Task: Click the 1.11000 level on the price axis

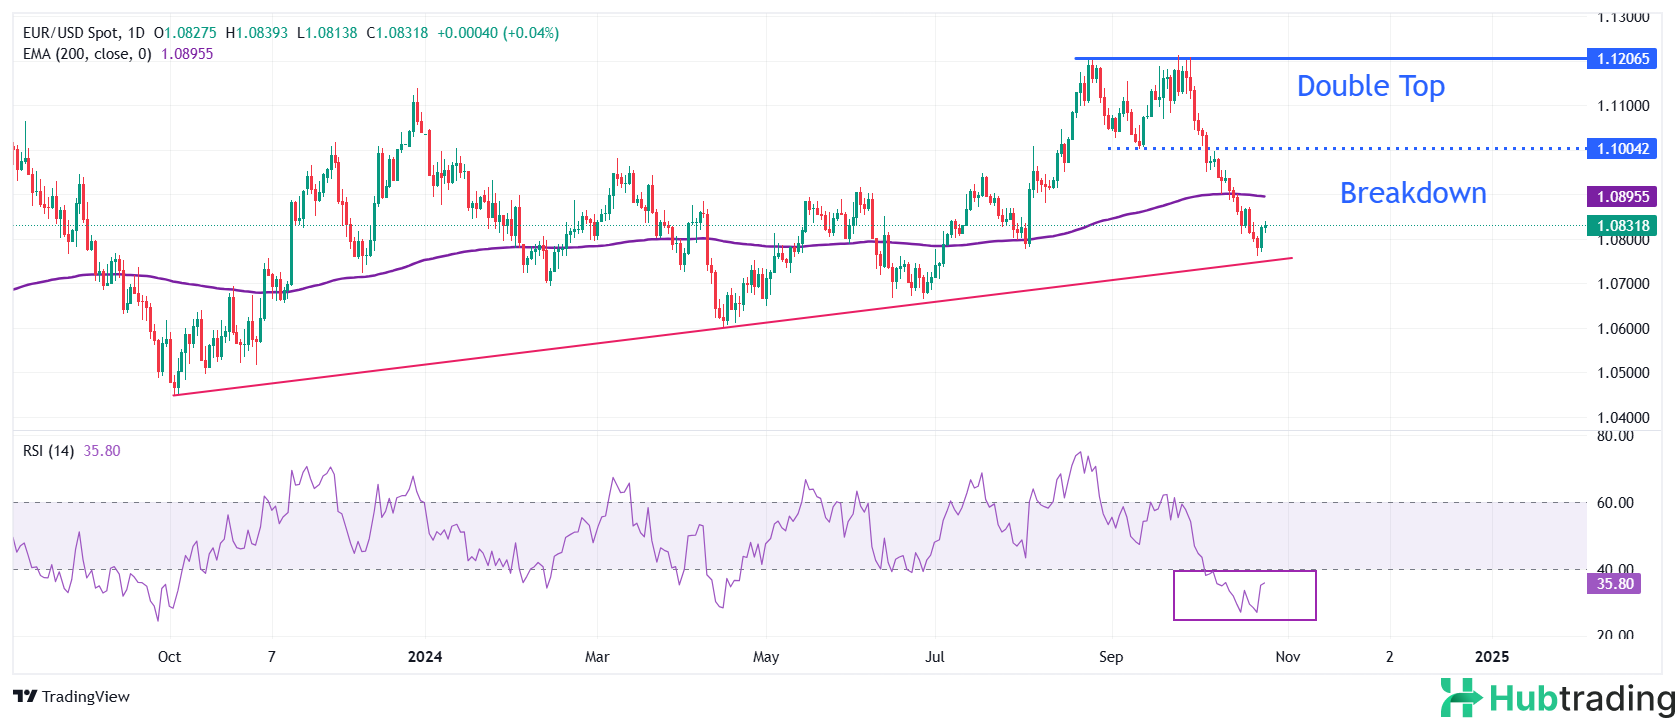Action: coord(1622,105)
